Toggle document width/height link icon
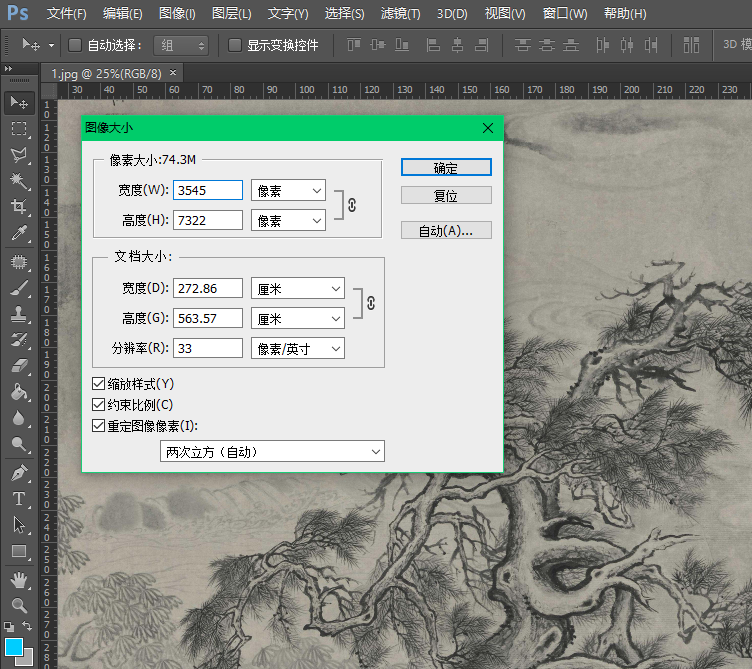 tap(371, 303)
